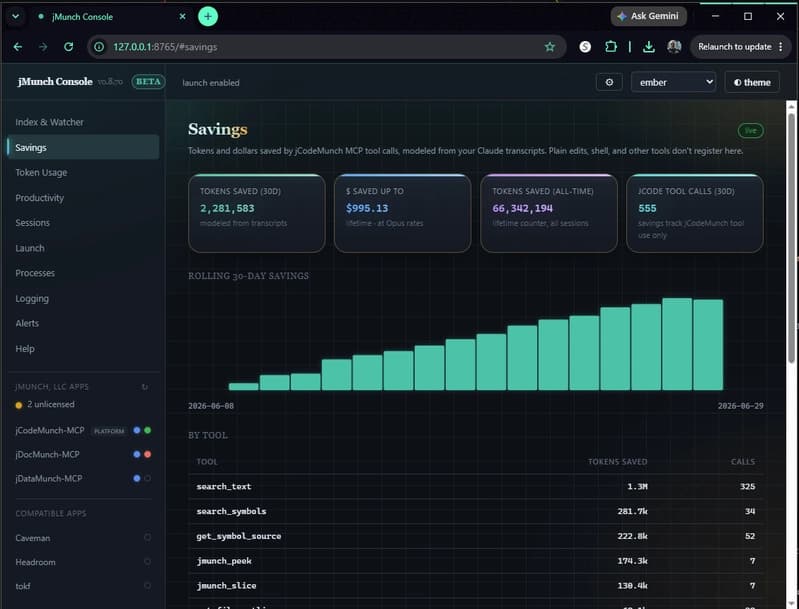Click Tokens Saved (All-Time) card
Screen dimensions: 799x609
click(x=549, y=213)
